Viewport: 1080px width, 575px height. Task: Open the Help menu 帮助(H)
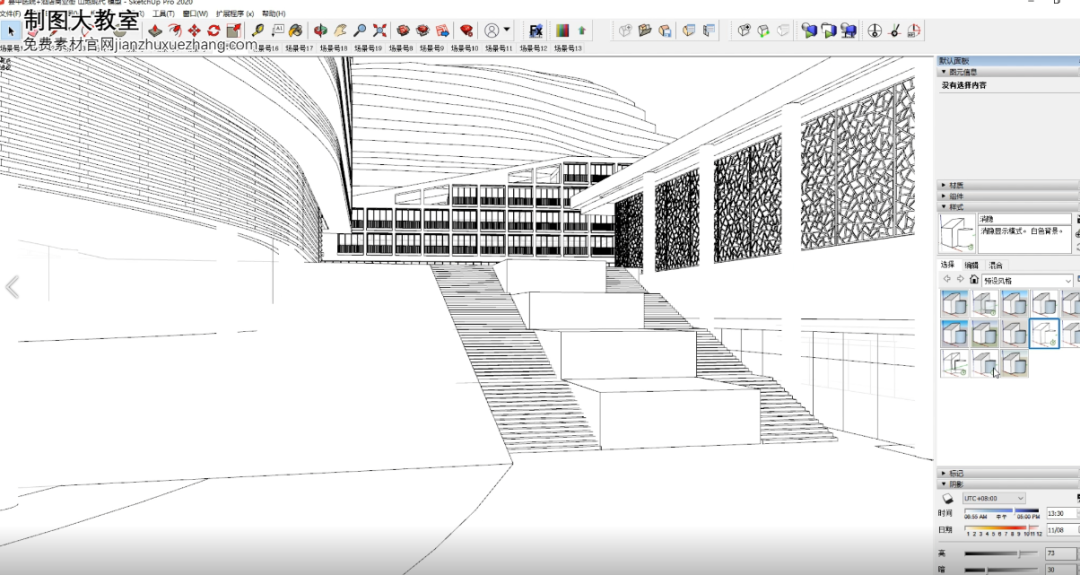[273, 13]
